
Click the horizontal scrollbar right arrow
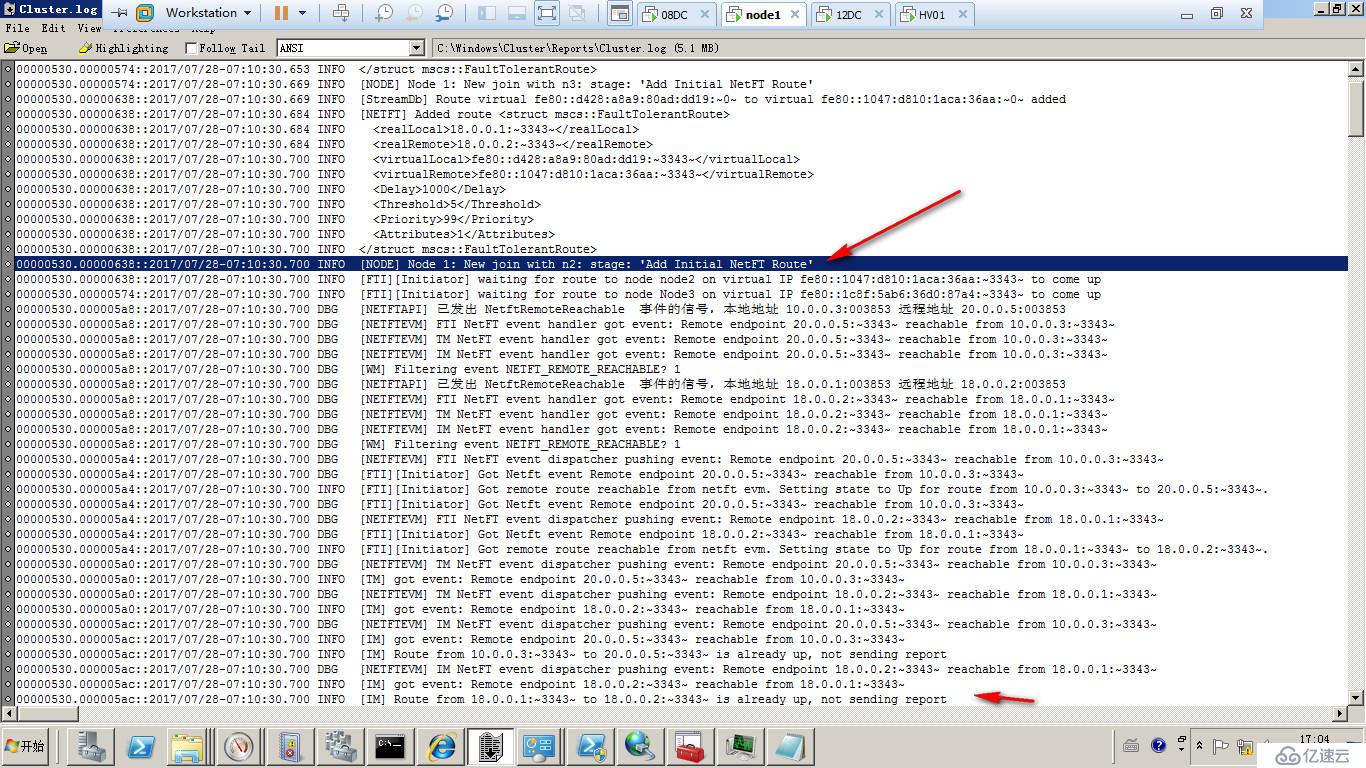1340,713
